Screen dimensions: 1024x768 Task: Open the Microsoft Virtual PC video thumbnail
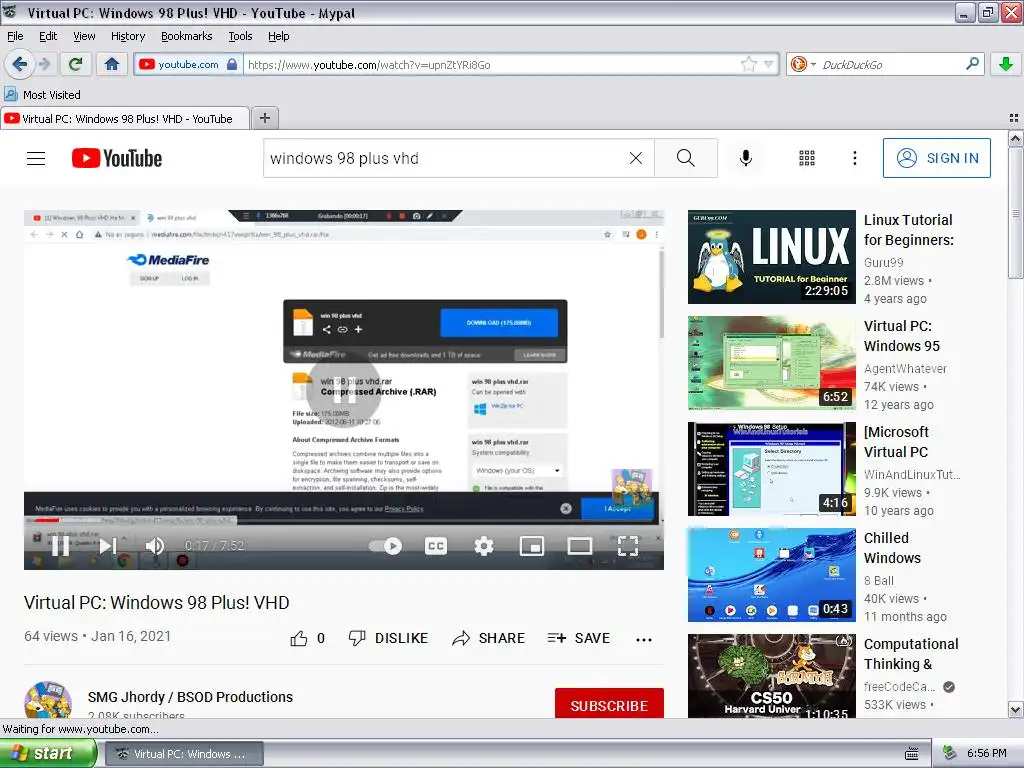771,469
